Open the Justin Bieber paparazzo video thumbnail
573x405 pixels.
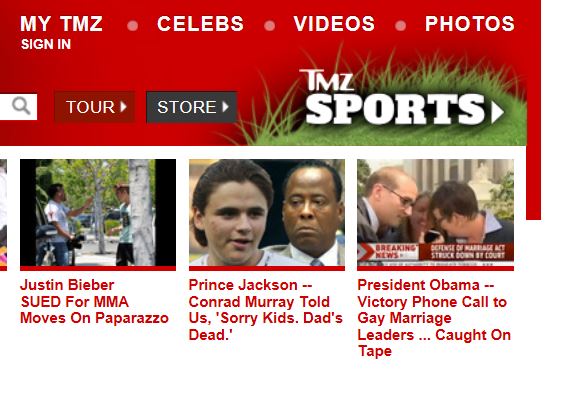pyautogui.click(x=98, y=213)
